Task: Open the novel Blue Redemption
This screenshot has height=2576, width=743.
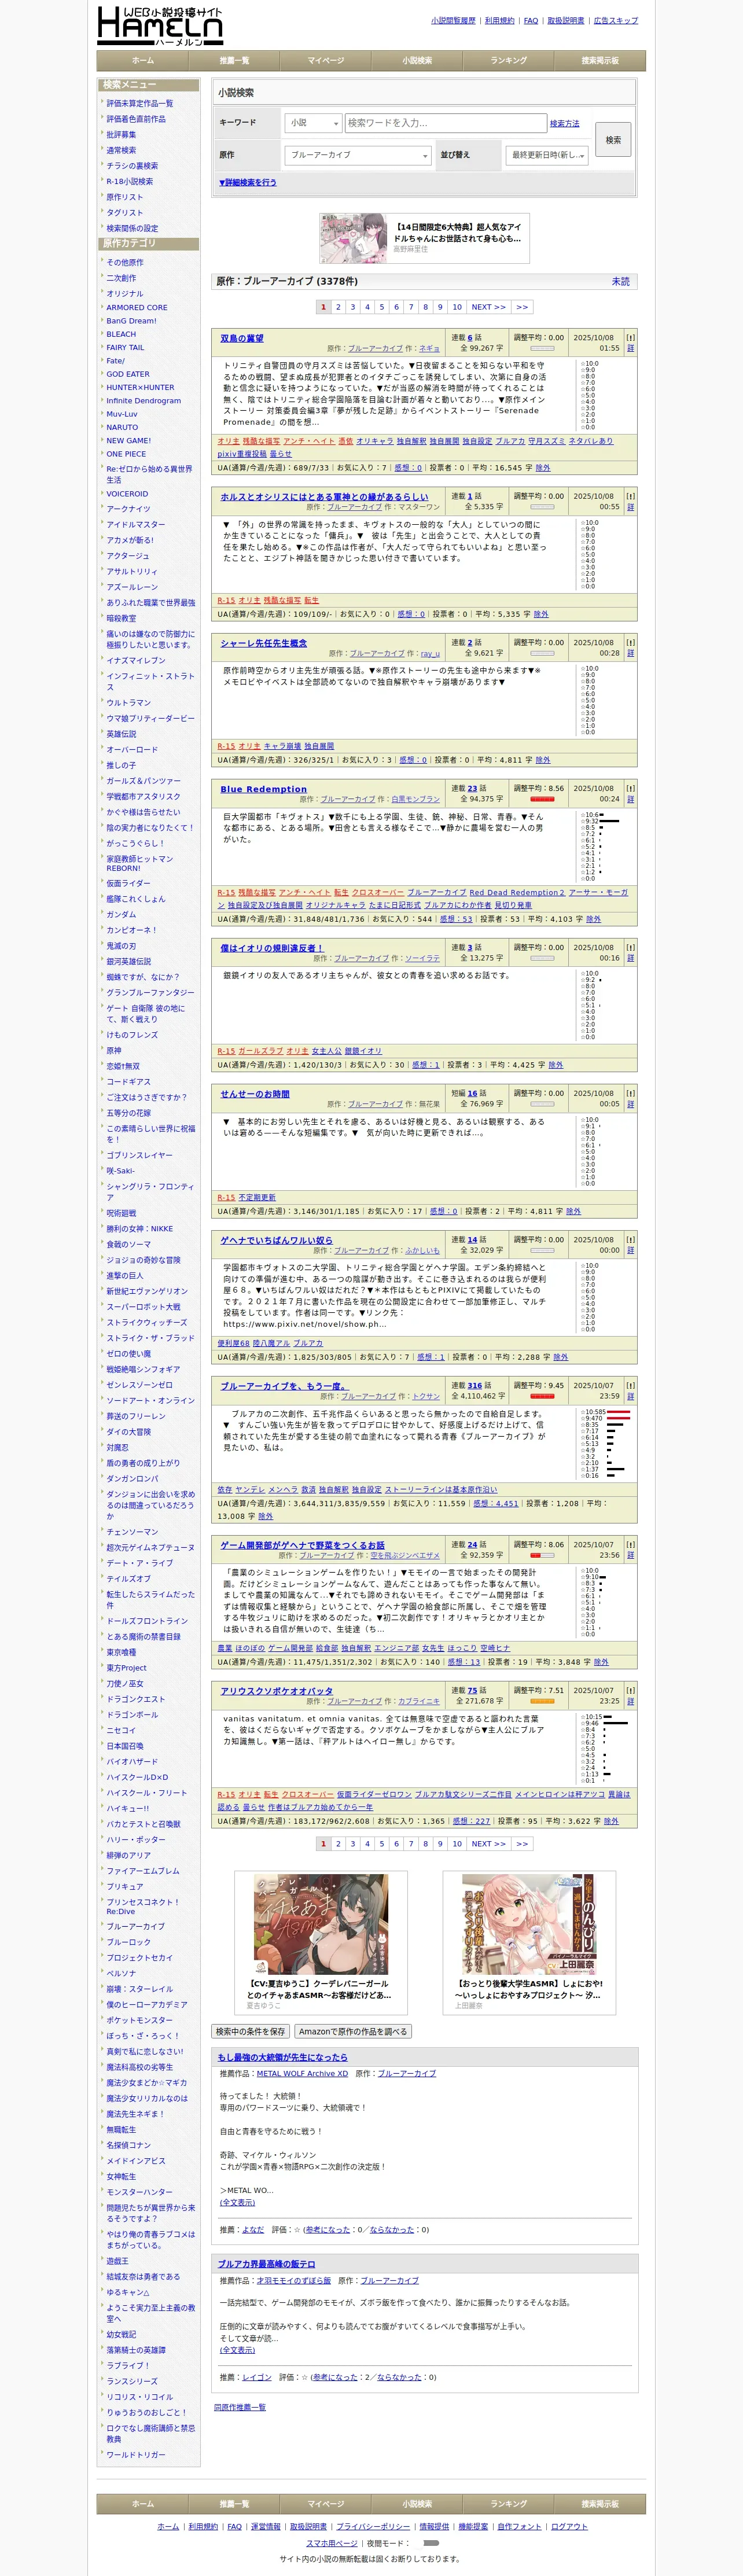Action: (264, 789)
